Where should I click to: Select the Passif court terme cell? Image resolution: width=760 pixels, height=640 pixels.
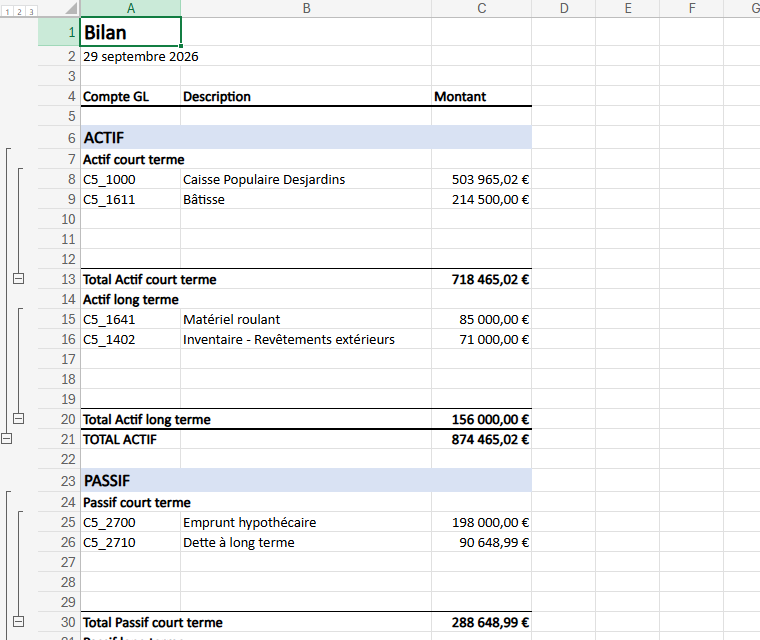(x=130, y=502)
